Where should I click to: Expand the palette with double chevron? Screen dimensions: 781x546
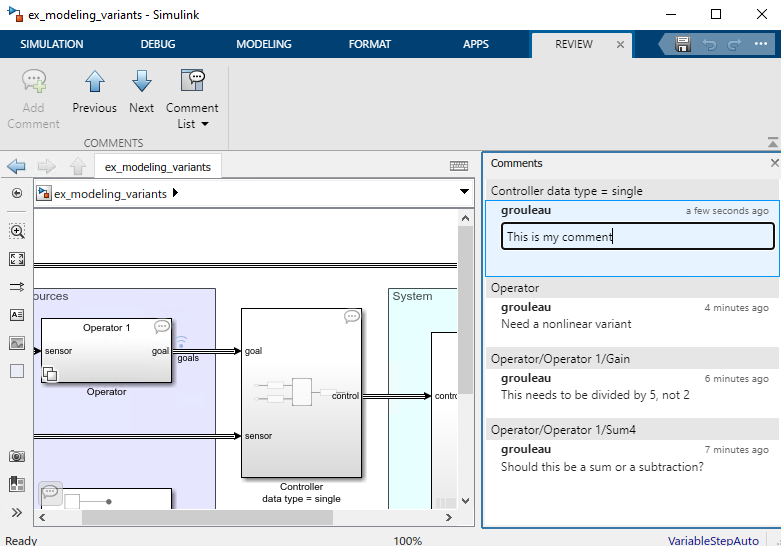pos(17,512)
